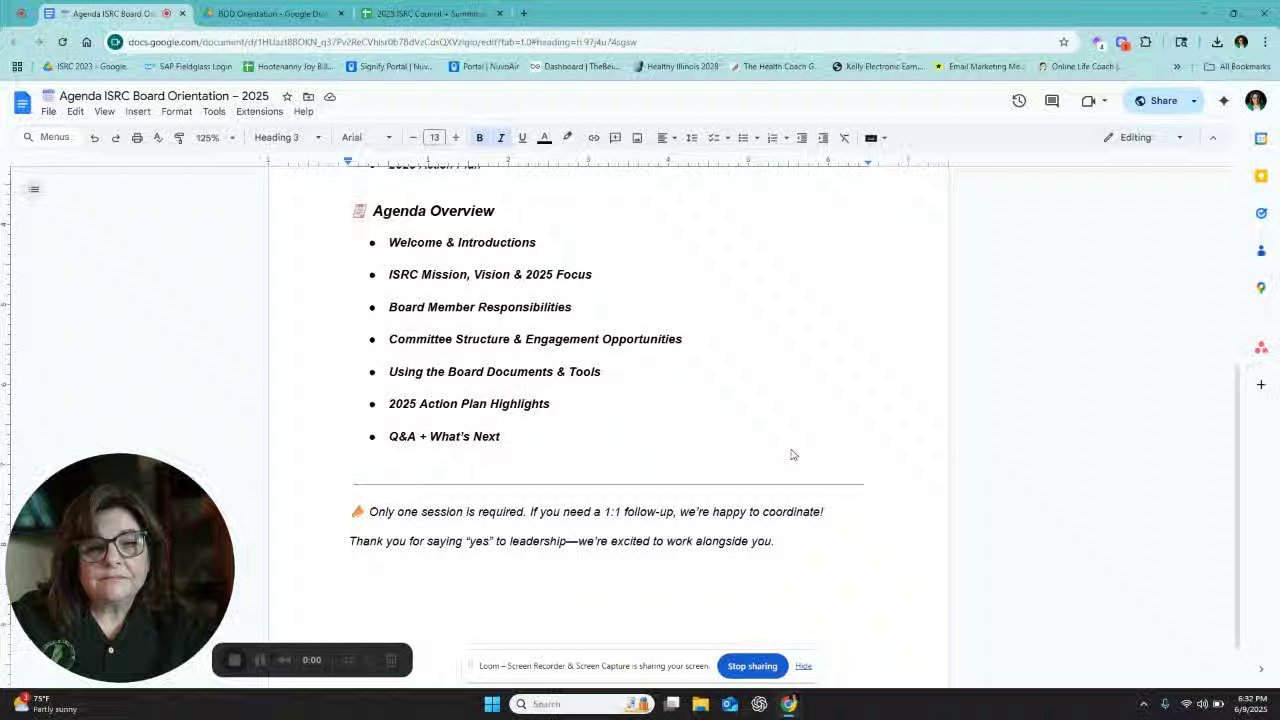This screenshot has height=720, width=1280.
Task: Open Gemini sparkle icon
Action: (1223, 101)
